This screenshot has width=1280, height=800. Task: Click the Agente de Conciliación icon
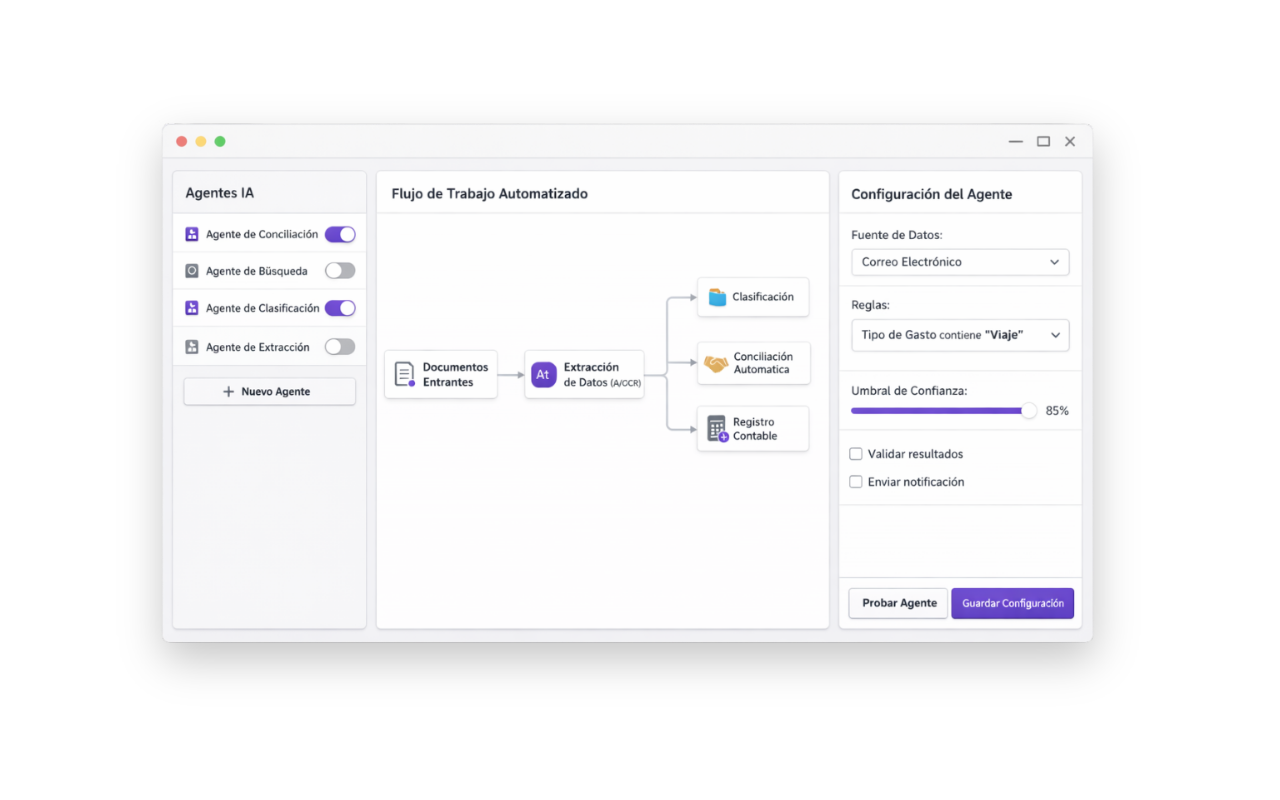point(192,235)
